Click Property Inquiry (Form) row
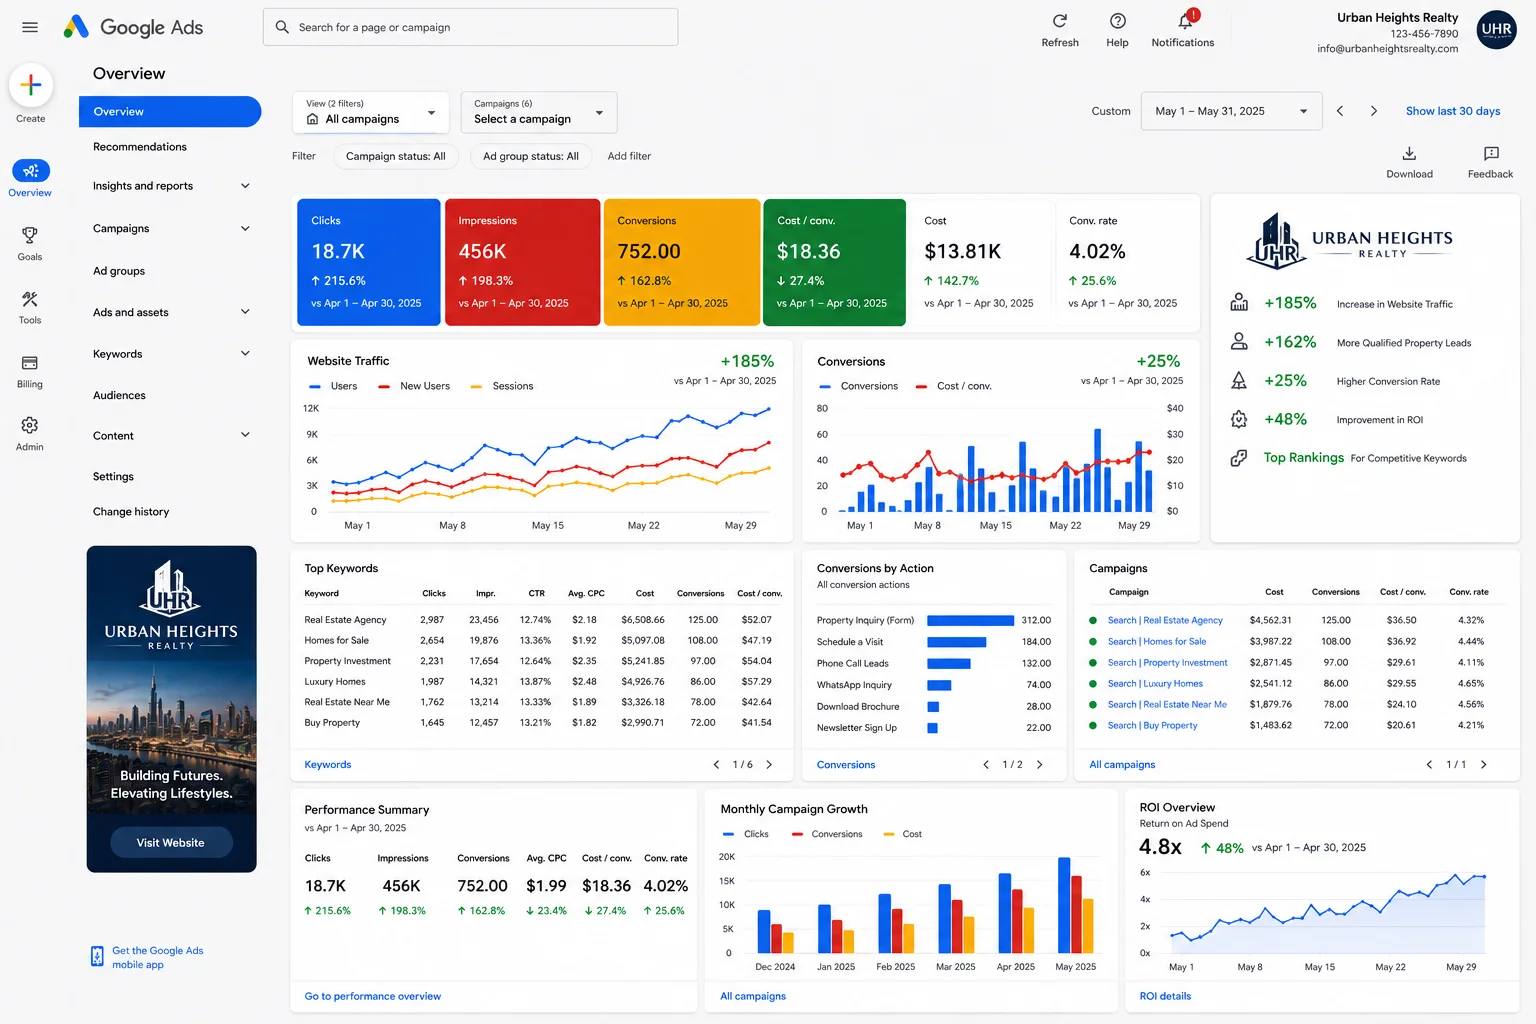Viewport: 1536px width, 1024px height. pos(934,621)
